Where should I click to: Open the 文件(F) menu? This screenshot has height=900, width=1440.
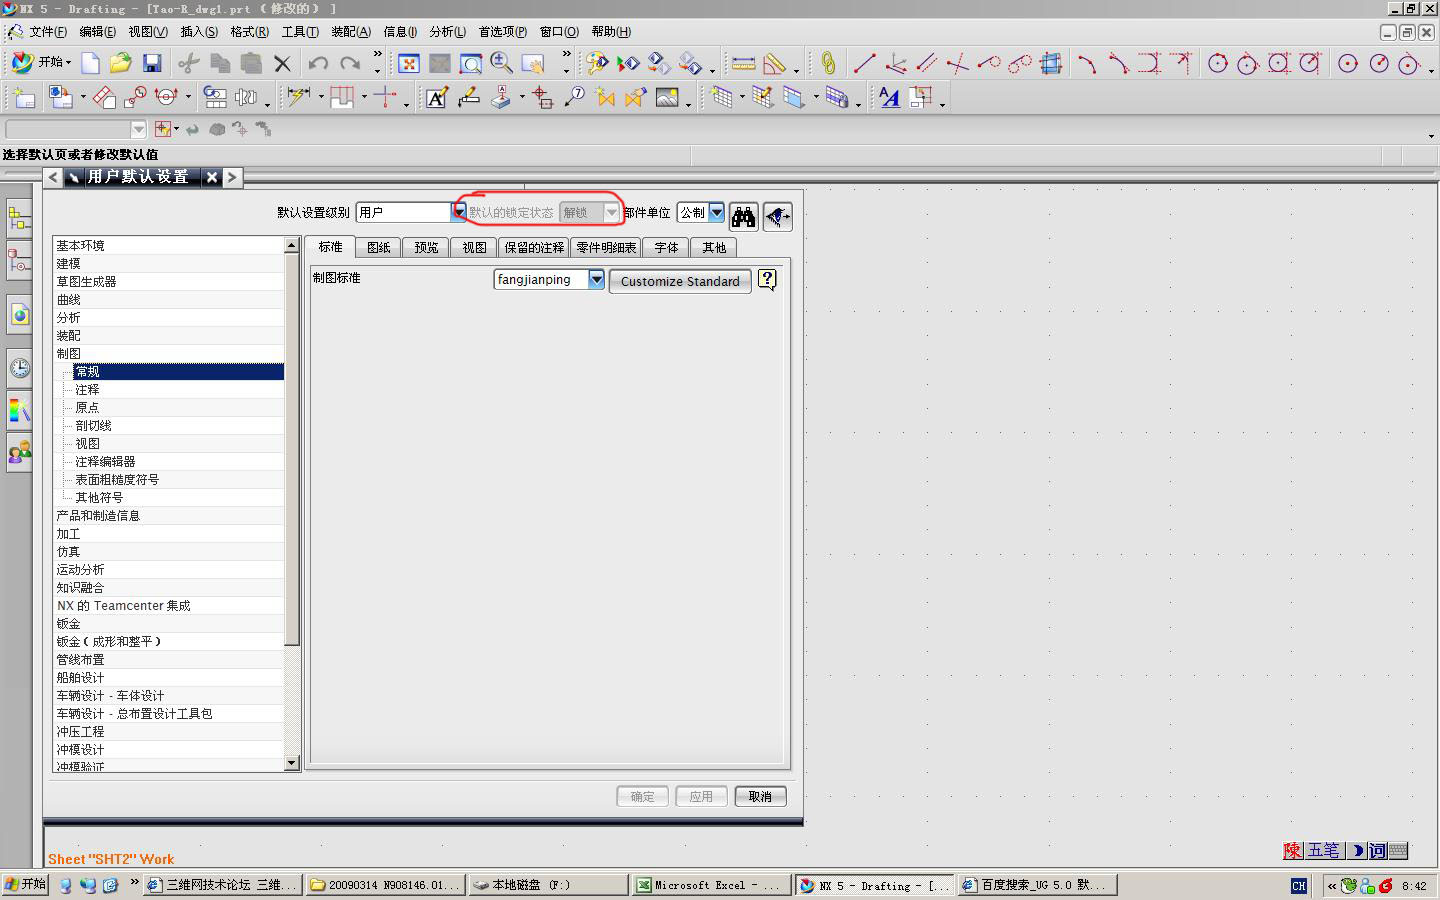coord(48,32)
